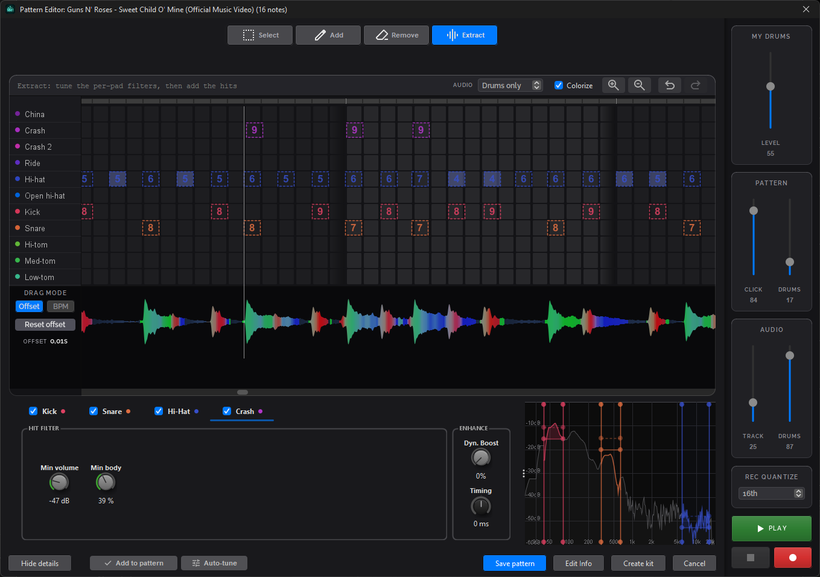This screenshot has height=577, width=820.
Task: Toggle the Colorize checkbox
Action: 559,85
